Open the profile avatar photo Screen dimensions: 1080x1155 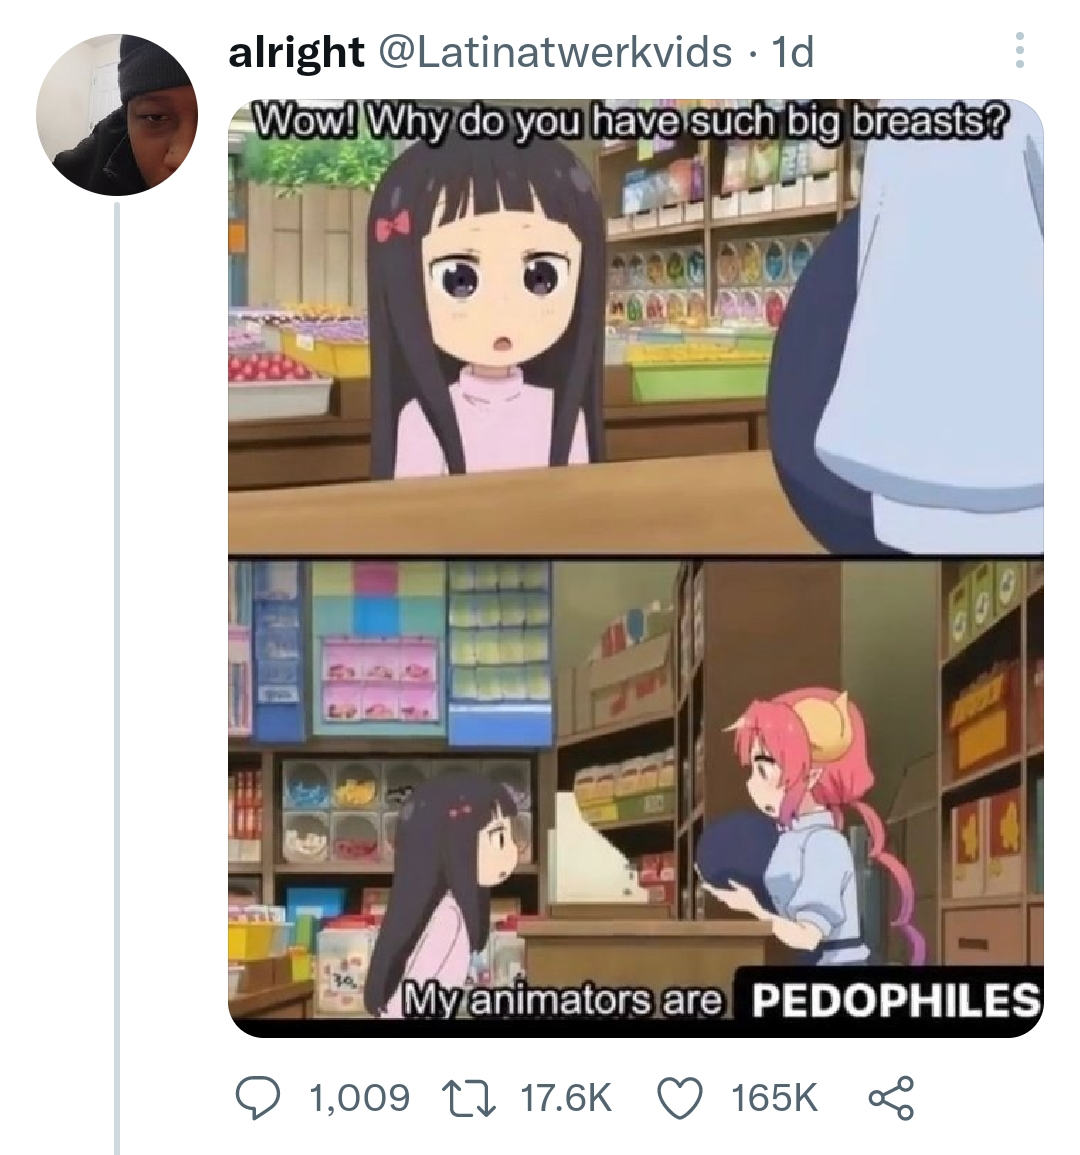[116, 114]
